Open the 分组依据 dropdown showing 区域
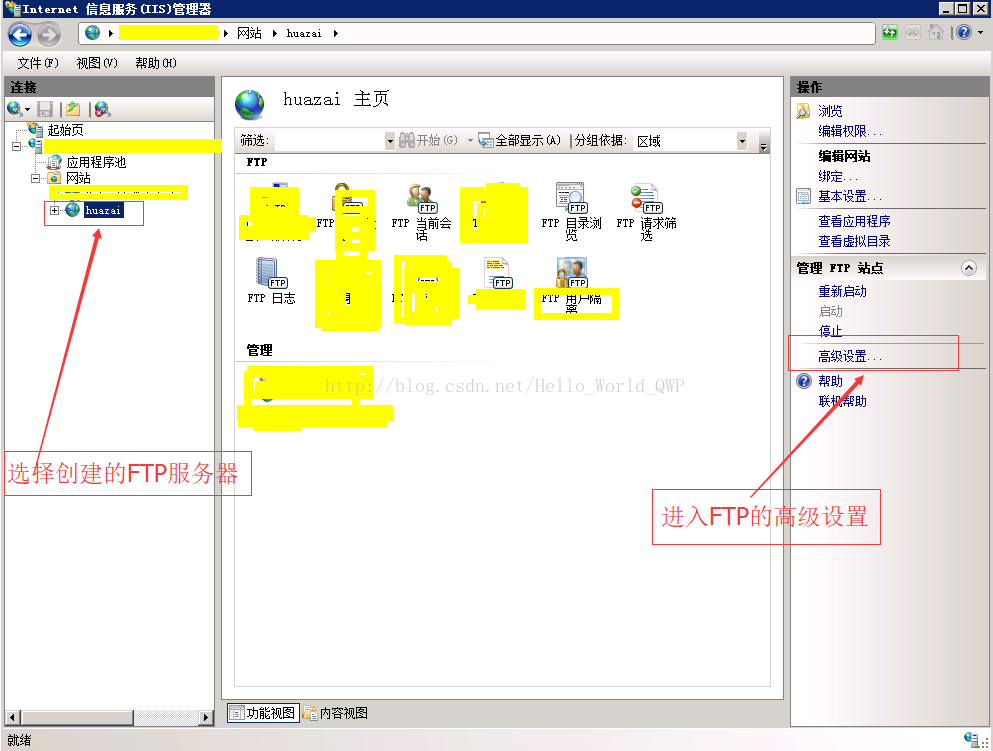The height and width of the screenshot is (751, 993). tap(741, 141)
